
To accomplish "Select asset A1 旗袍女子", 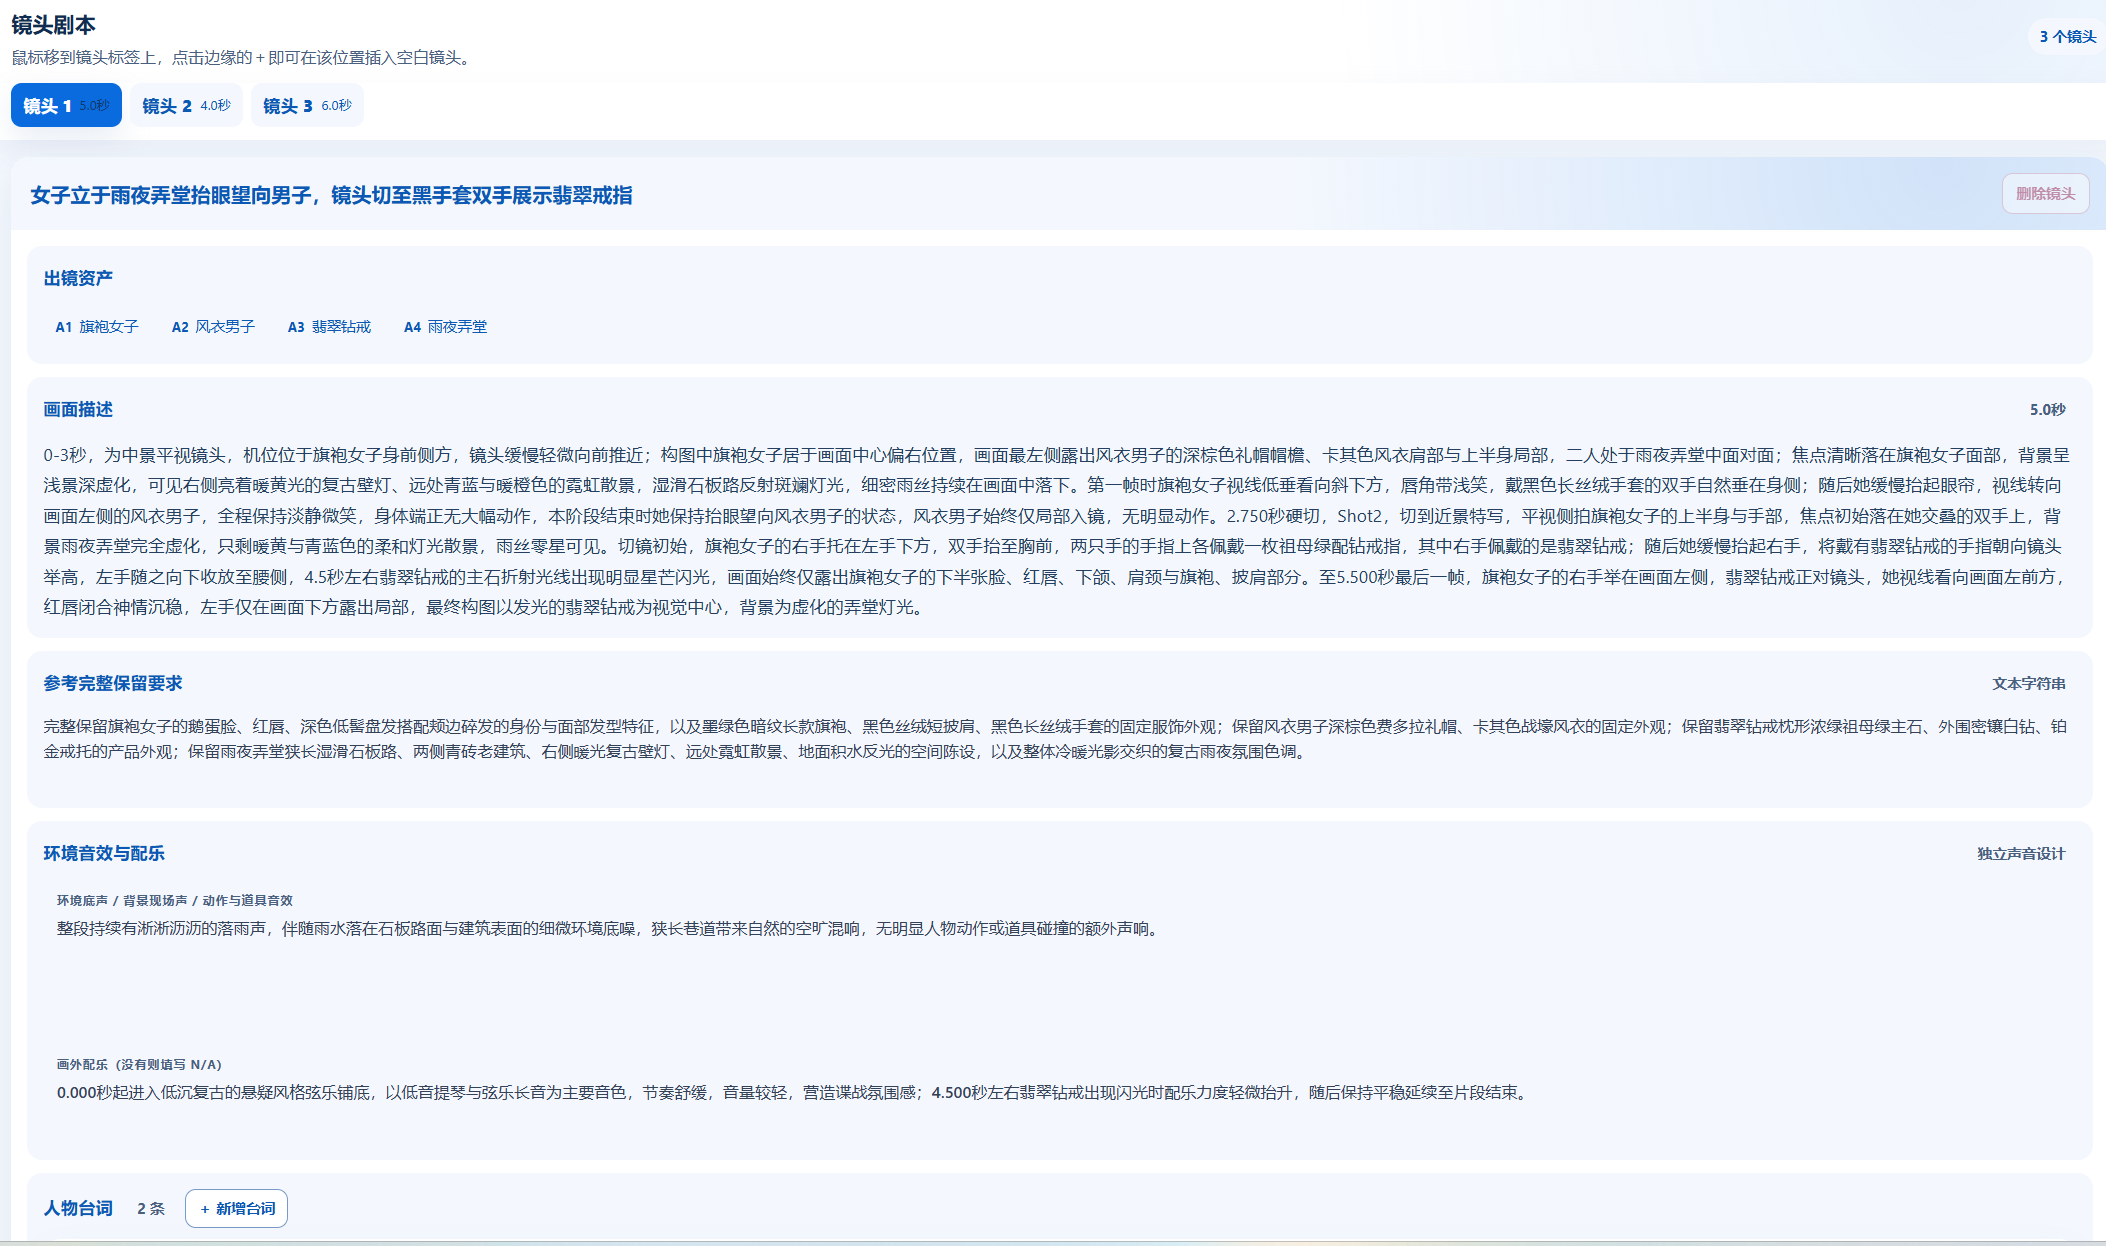I will point(97,327).
